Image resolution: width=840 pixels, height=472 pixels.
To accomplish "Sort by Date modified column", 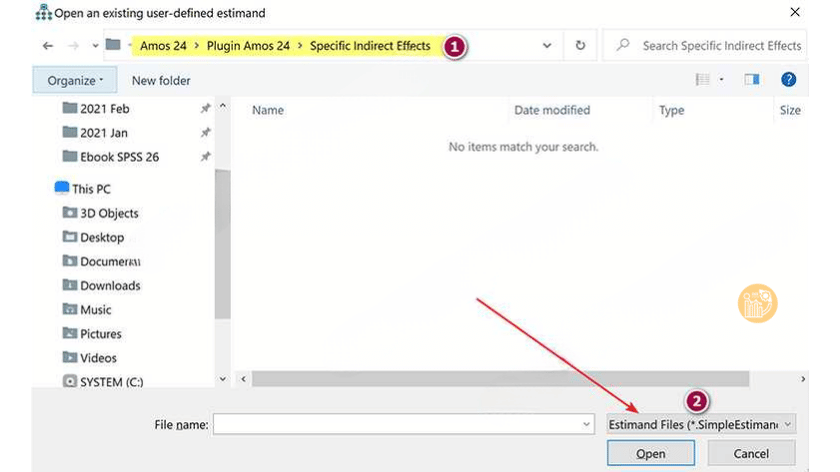I will 552,110.
